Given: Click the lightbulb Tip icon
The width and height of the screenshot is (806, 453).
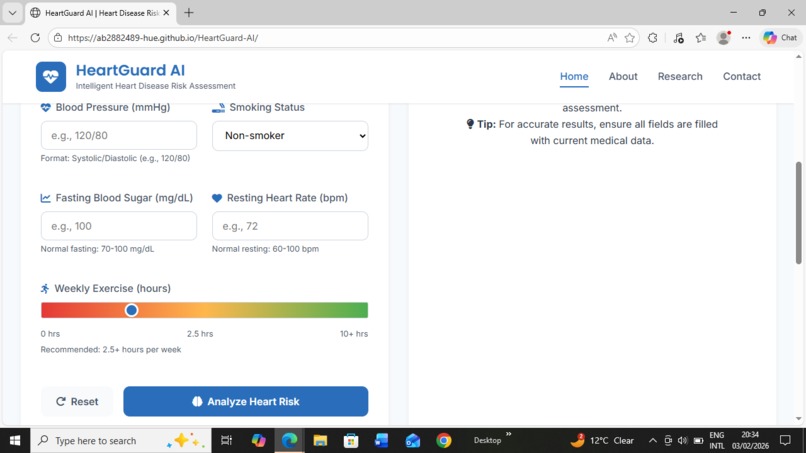Looking at the screenshot, I should (470, 124).
